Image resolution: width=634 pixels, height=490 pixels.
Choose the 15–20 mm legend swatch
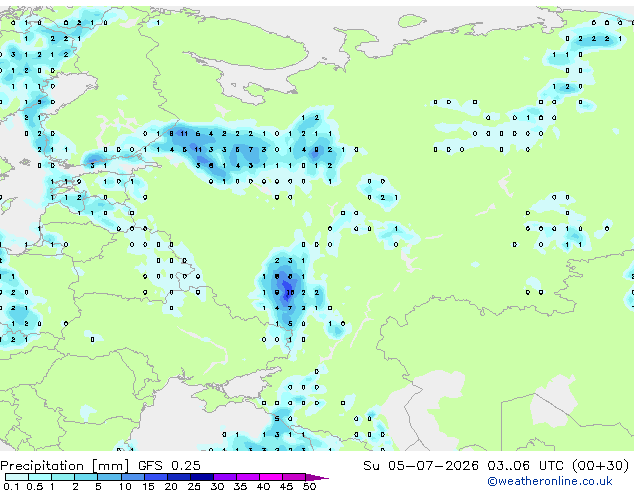click(155, 477)
